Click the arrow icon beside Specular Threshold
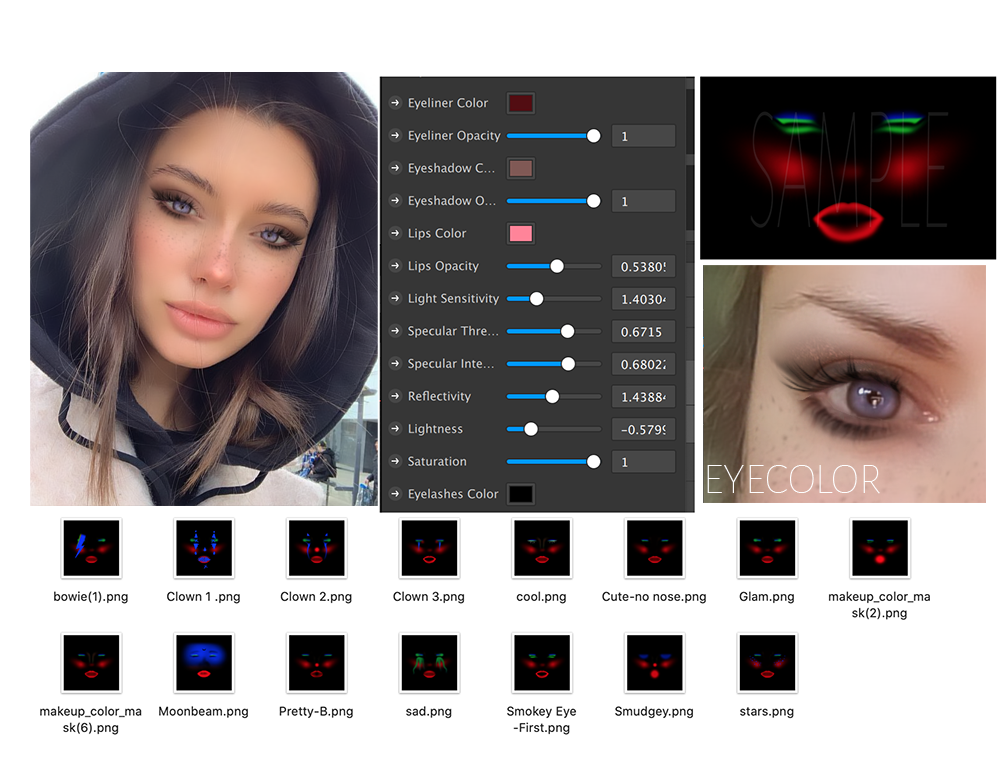The height and width of the screenshot is (782, 1000). pos(395,330)
